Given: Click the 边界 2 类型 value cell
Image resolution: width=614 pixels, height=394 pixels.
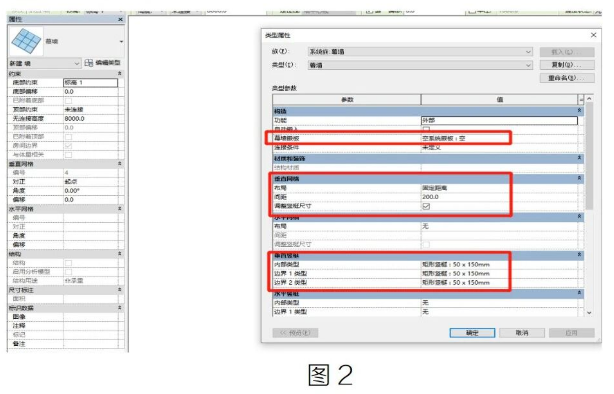Looking at the screenshot, I should pyautogui.click(x=499, y=283).
